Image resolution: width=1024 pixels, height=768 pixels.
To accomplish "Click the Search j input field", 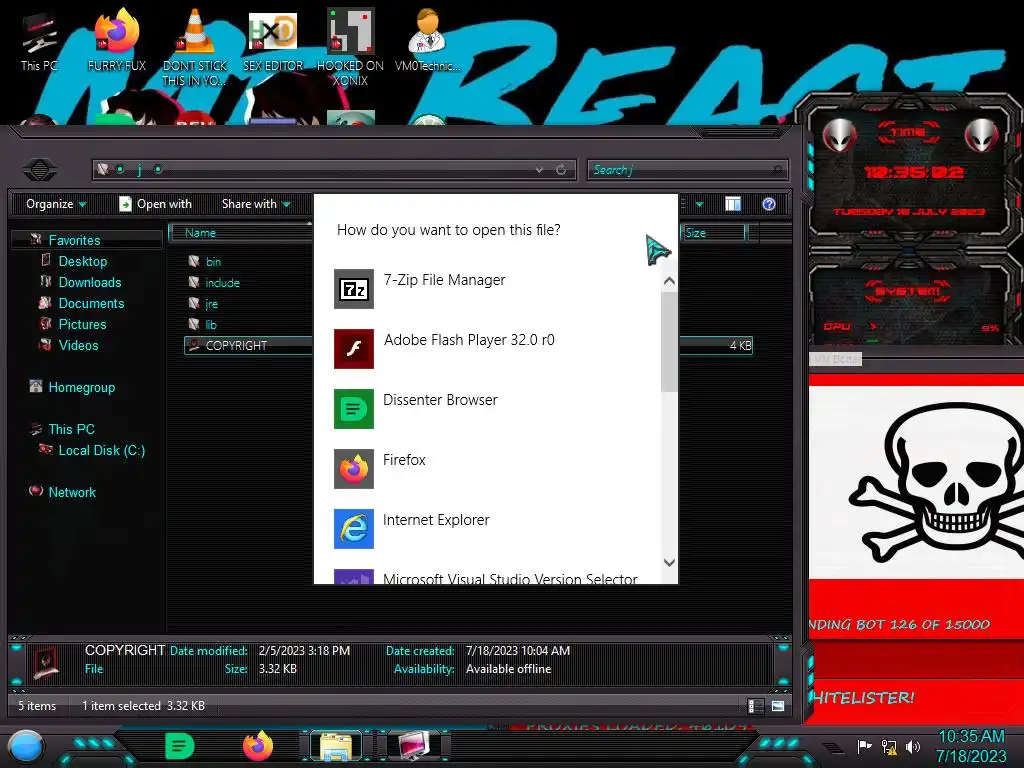I will point(687,170).
